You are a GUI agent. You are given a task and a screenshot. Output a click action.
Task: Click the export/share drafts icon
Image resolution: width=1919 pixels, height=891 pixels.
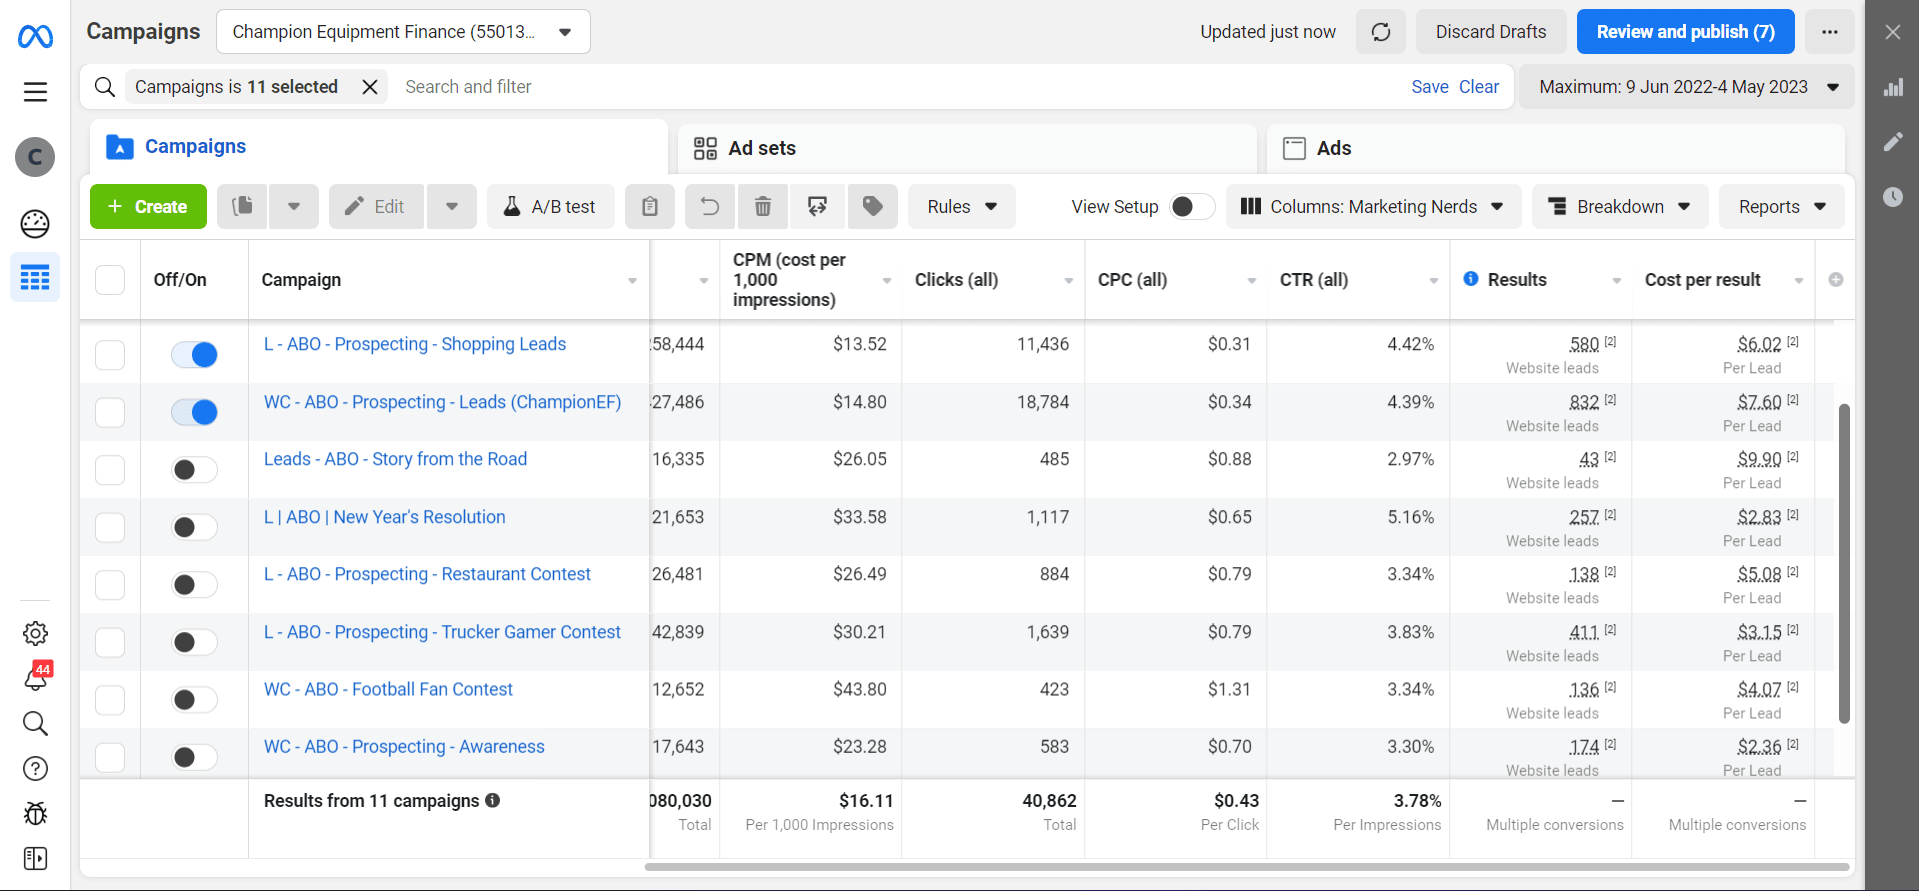click(x=817, y=206)
